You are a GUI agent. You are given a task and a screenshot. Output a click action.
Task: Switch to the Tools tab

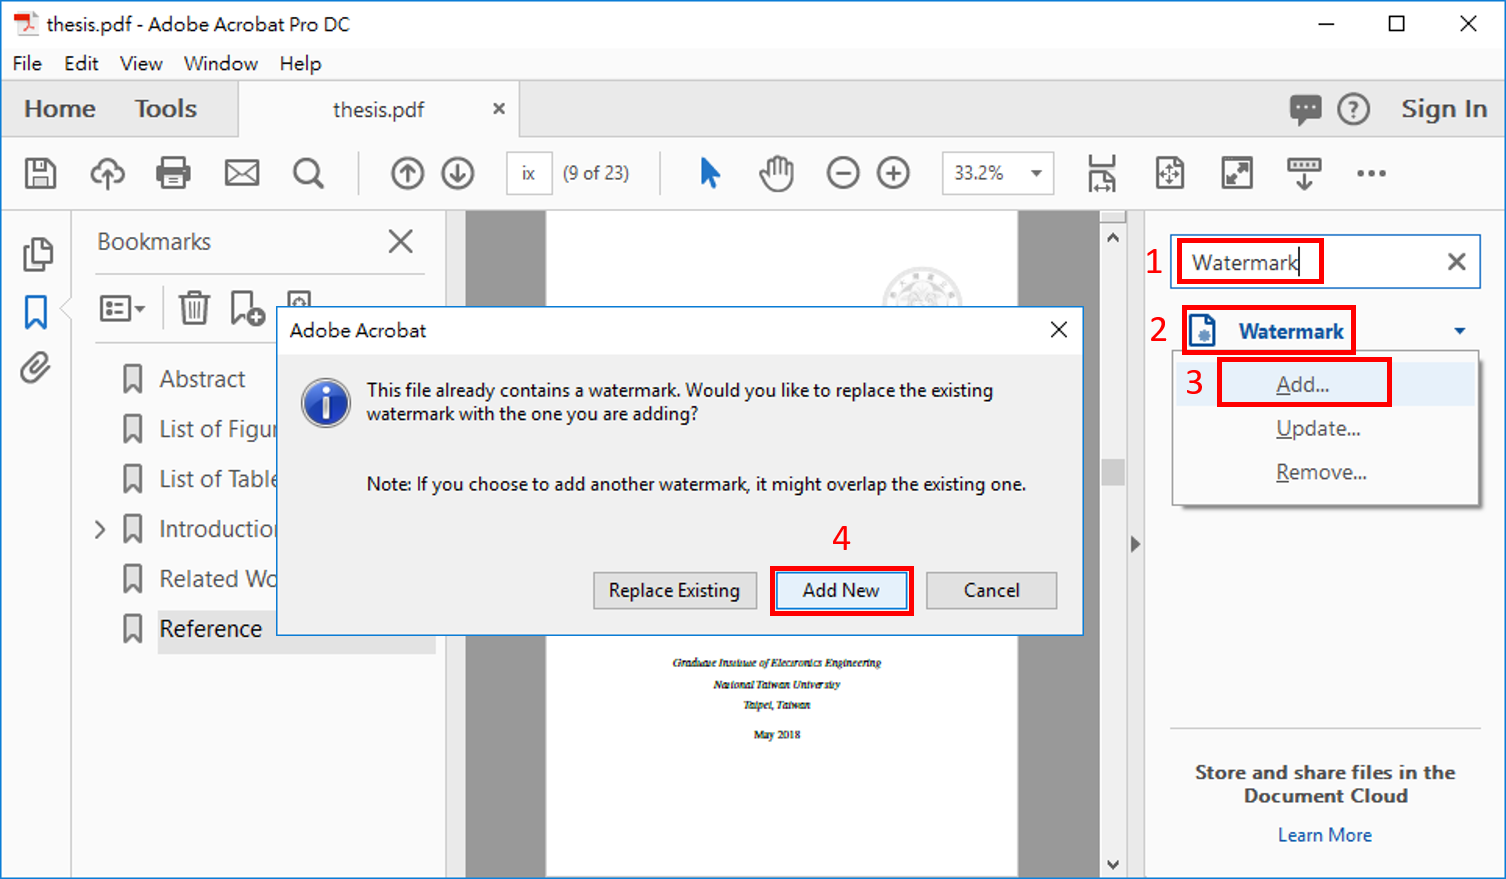tap(166, 109)
